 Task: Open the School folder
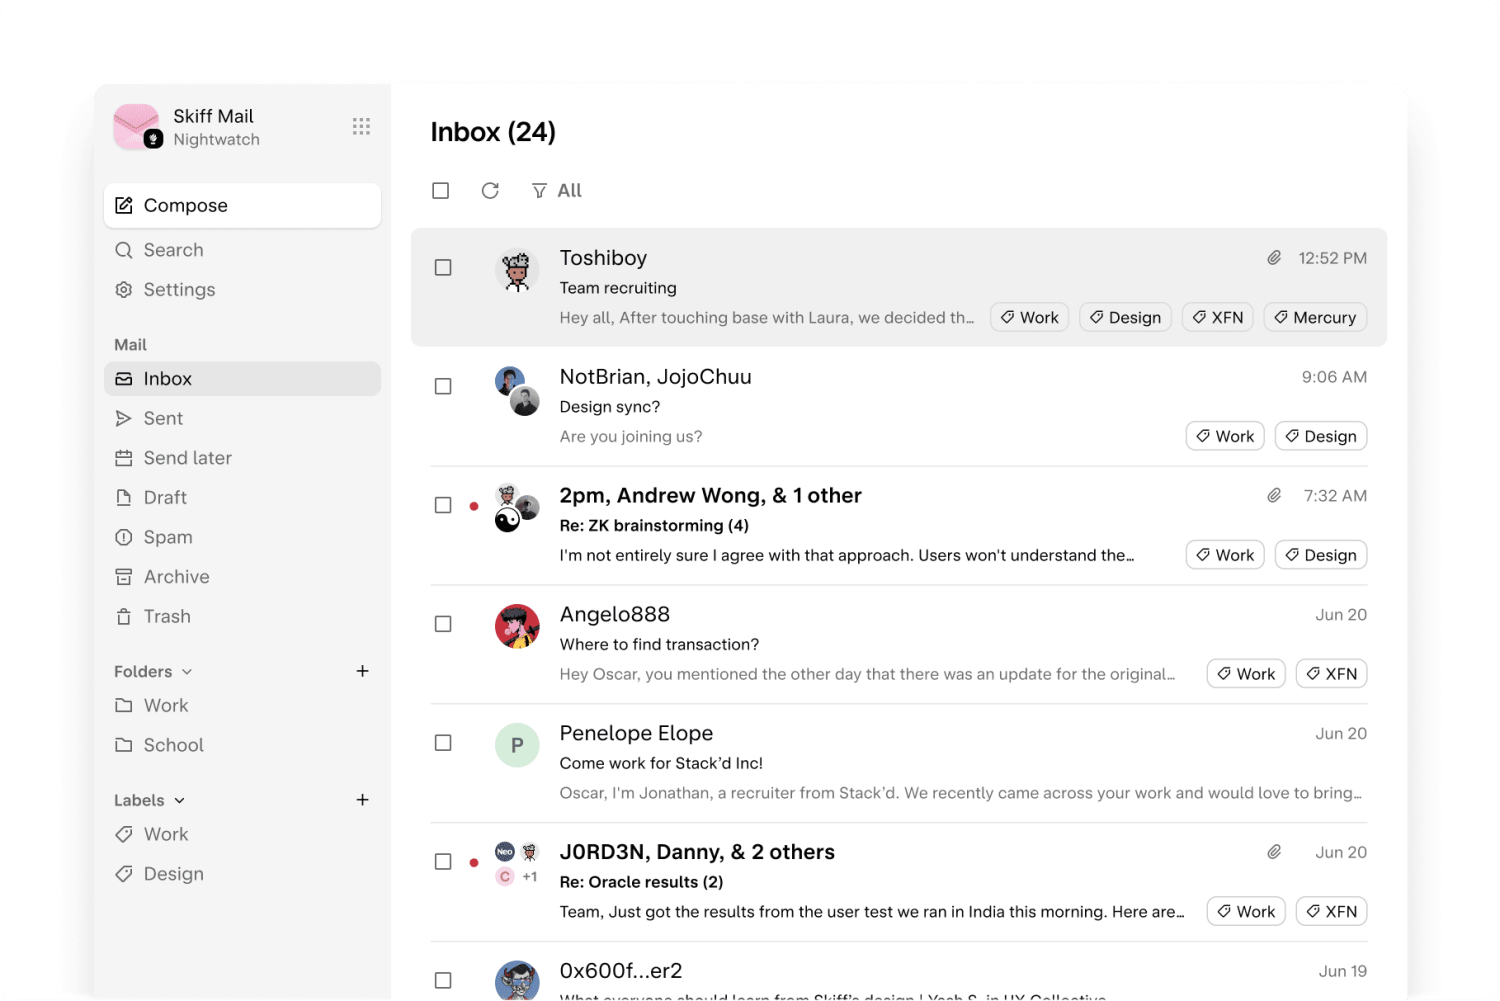point(173,745)
